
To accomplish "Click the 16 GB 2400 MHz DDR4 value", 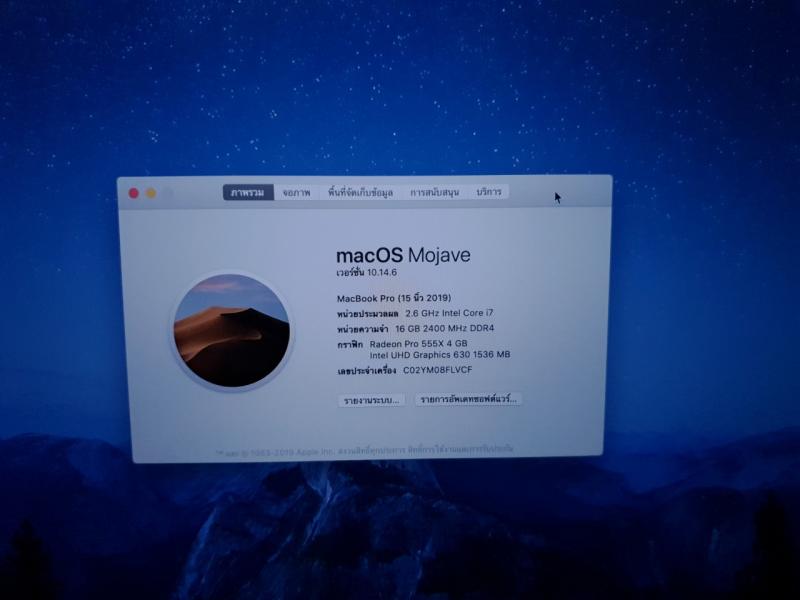I will tap(444, 328).
